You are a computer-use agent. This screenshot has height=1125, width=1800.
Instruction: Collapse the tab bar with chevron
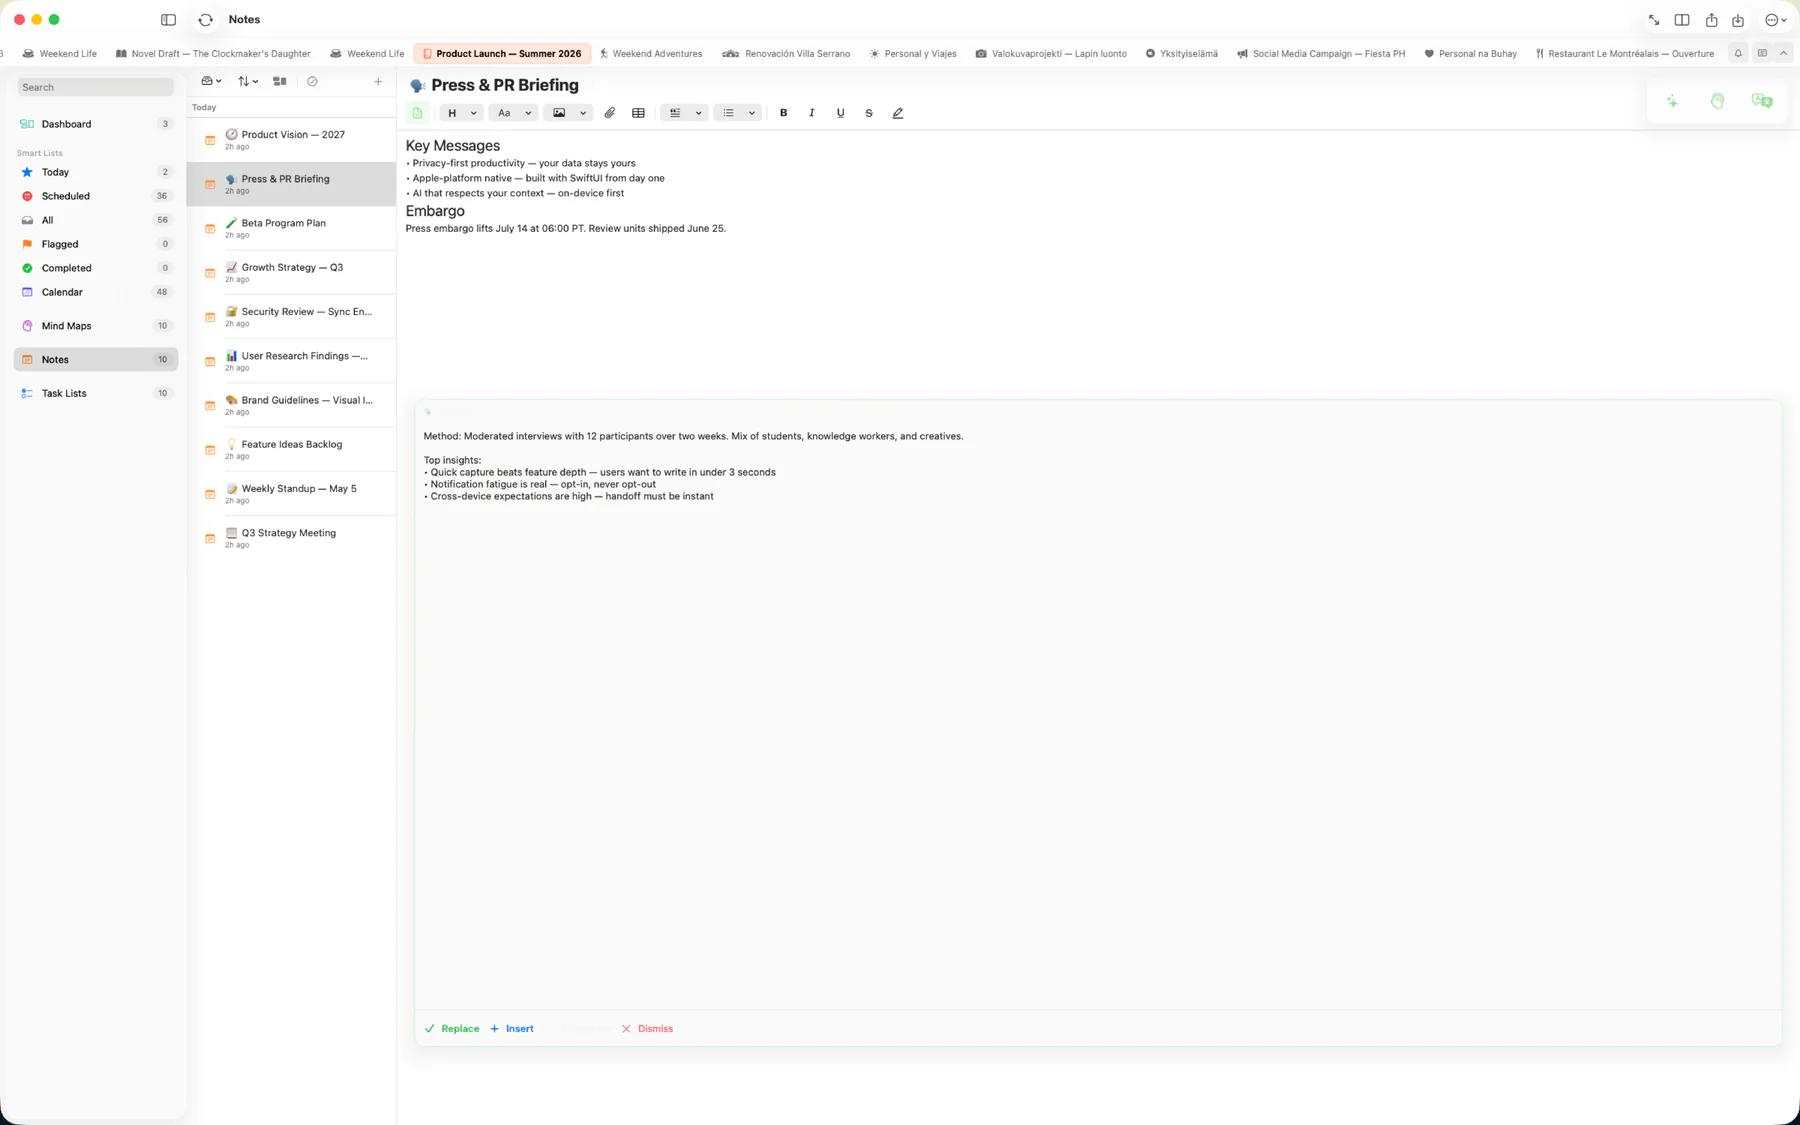(1784, 53)
